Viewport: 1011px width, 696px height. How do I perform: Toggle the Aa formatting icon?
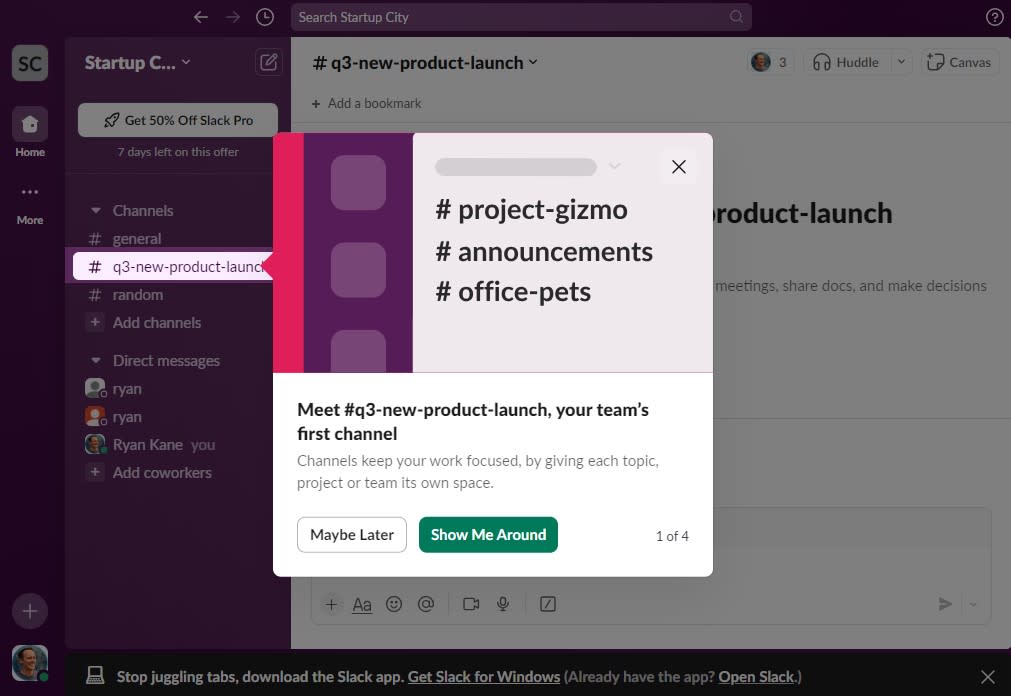362,604
